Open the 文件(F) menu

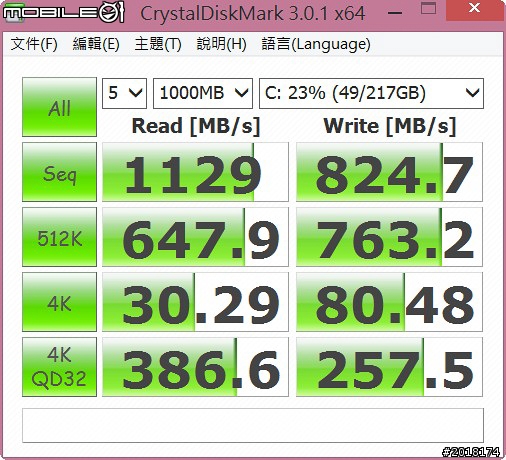pos(34,44)
